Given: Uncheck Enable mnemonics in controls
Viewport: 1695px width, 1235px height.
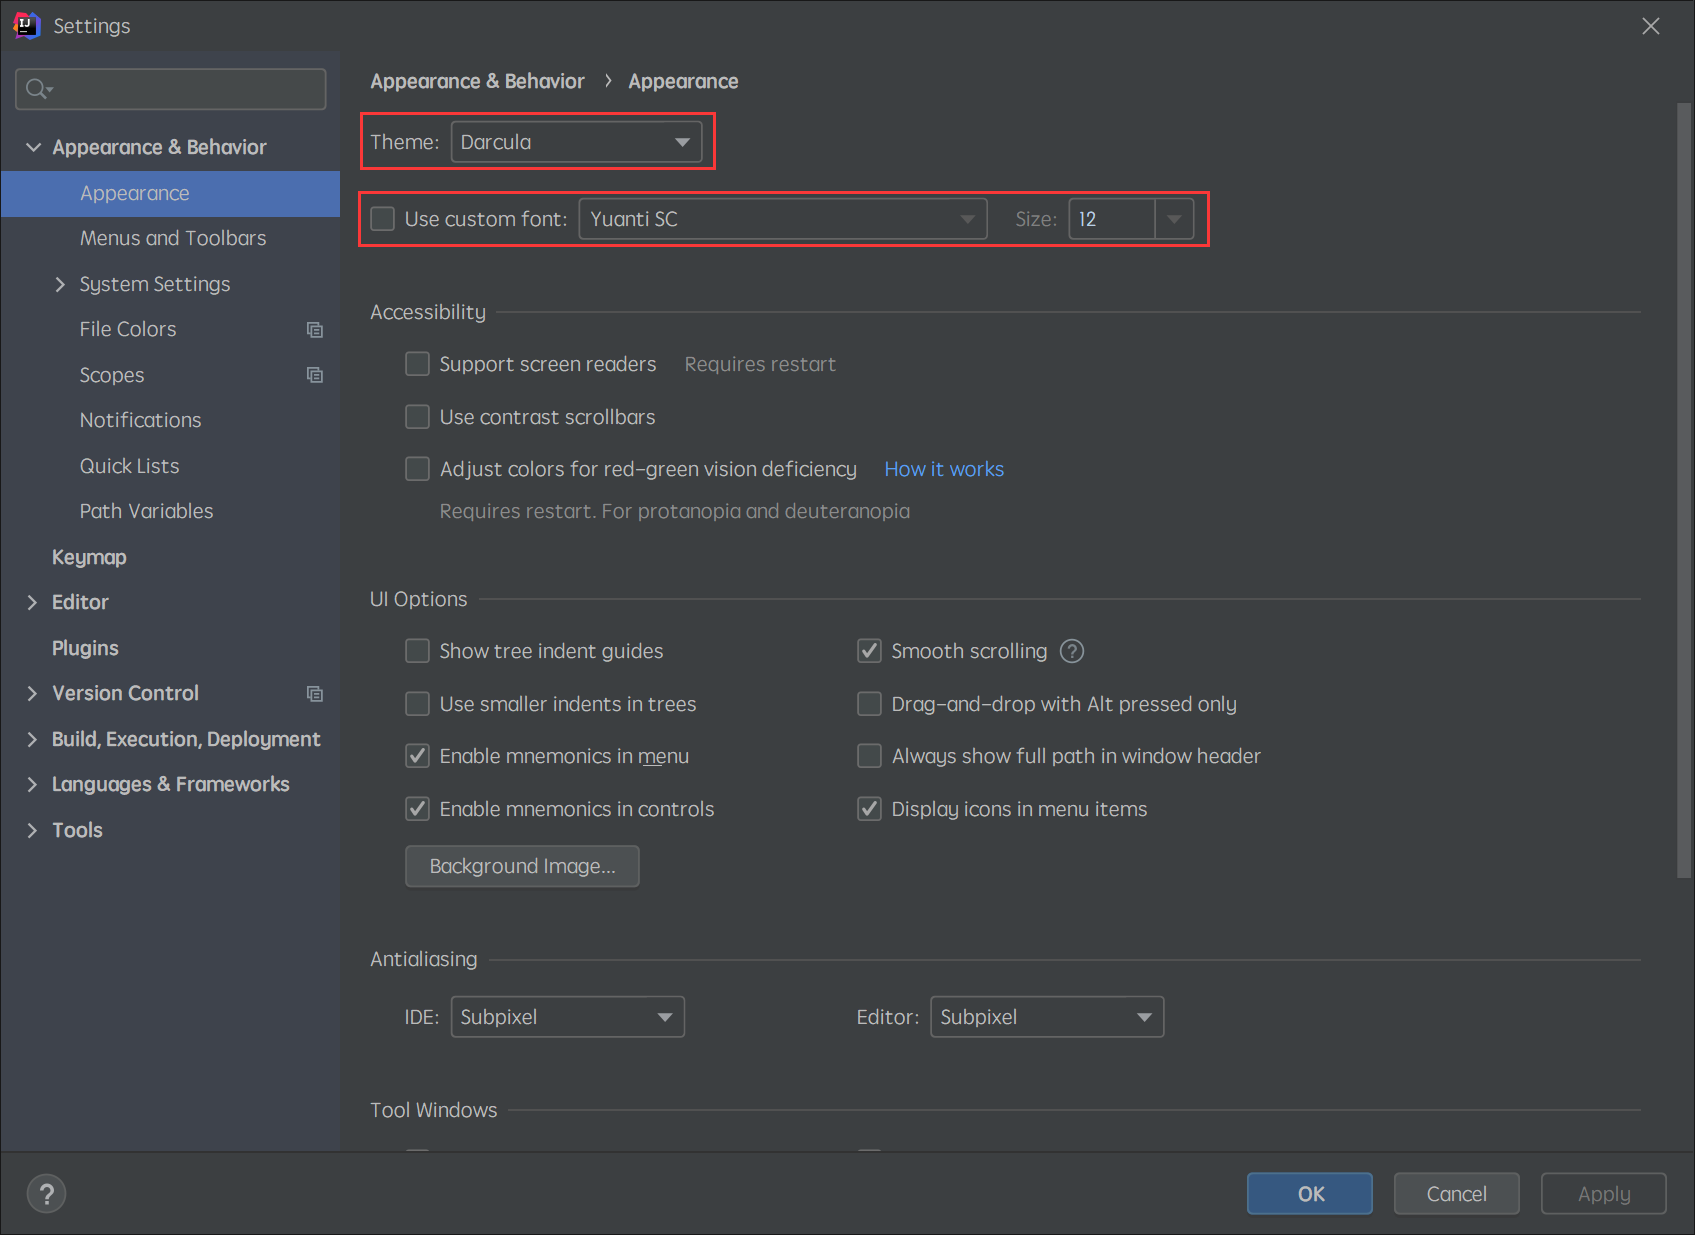Looking at the screenshot, I should tap(417, 809).
